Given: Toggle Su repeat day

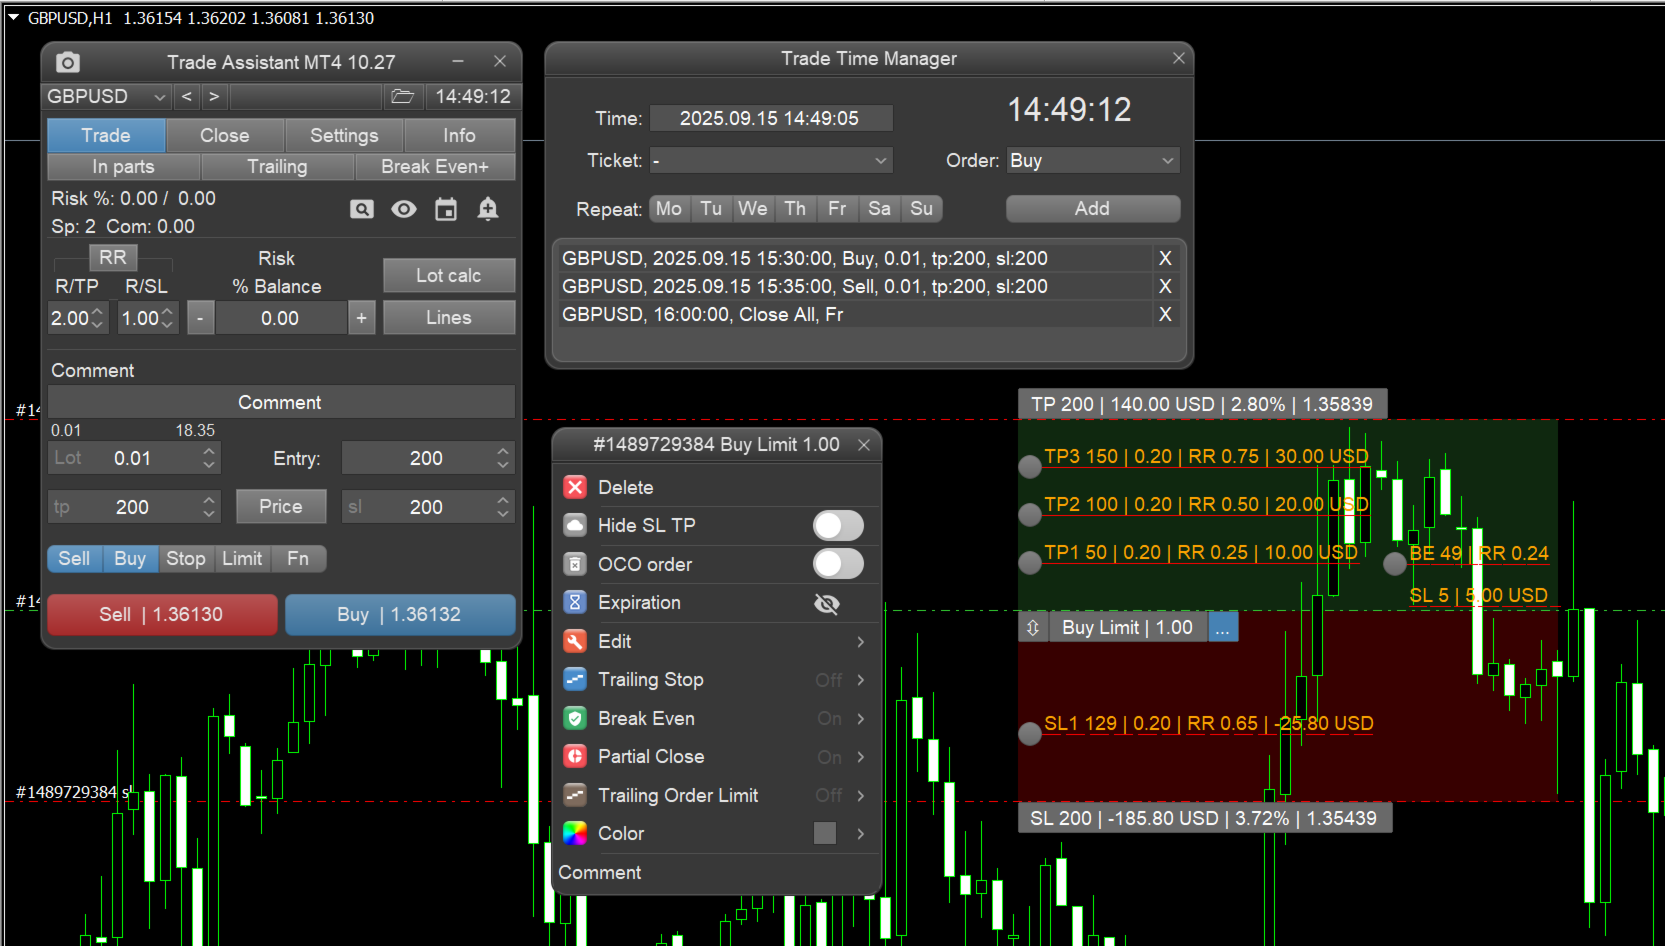Looking at the screenshot, I should (921, 208).
